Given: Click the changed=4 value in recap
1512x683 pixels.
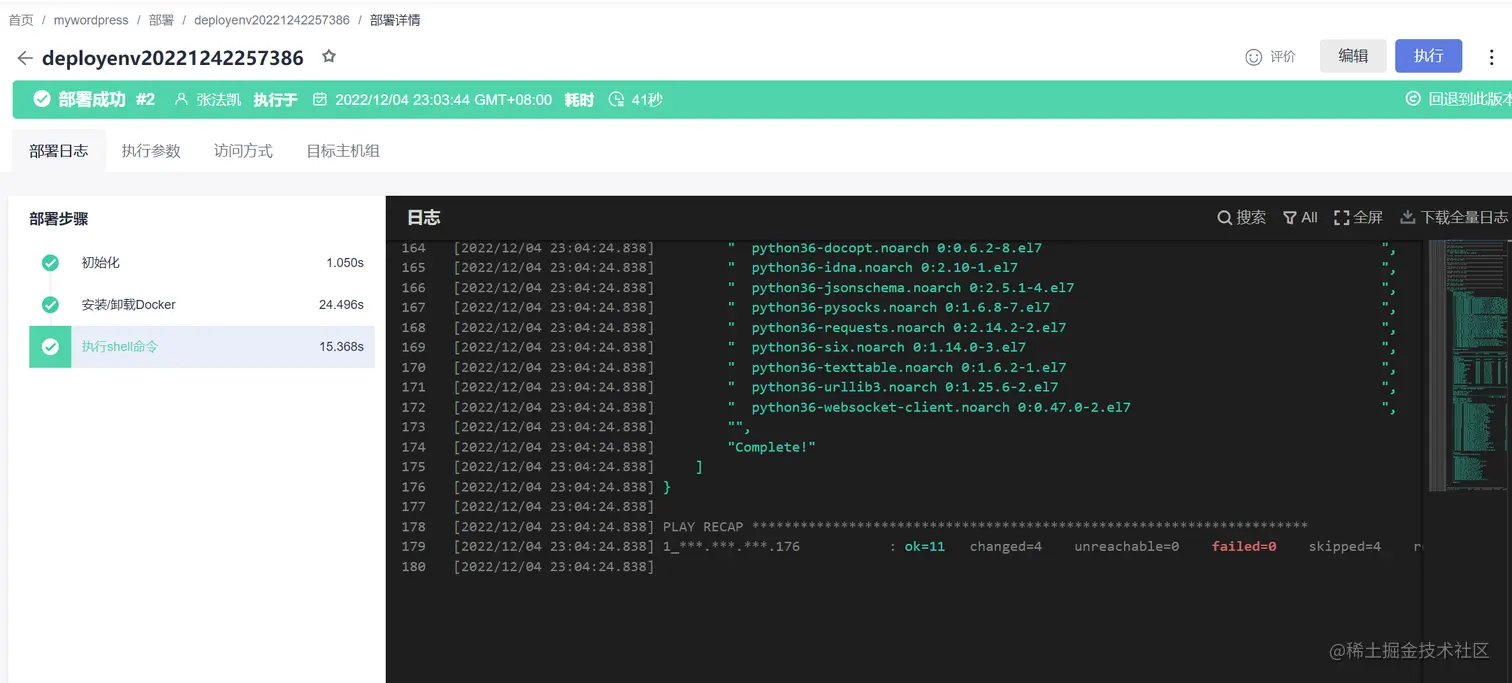Looking at the screenshot, I should tap(1006, 547).
